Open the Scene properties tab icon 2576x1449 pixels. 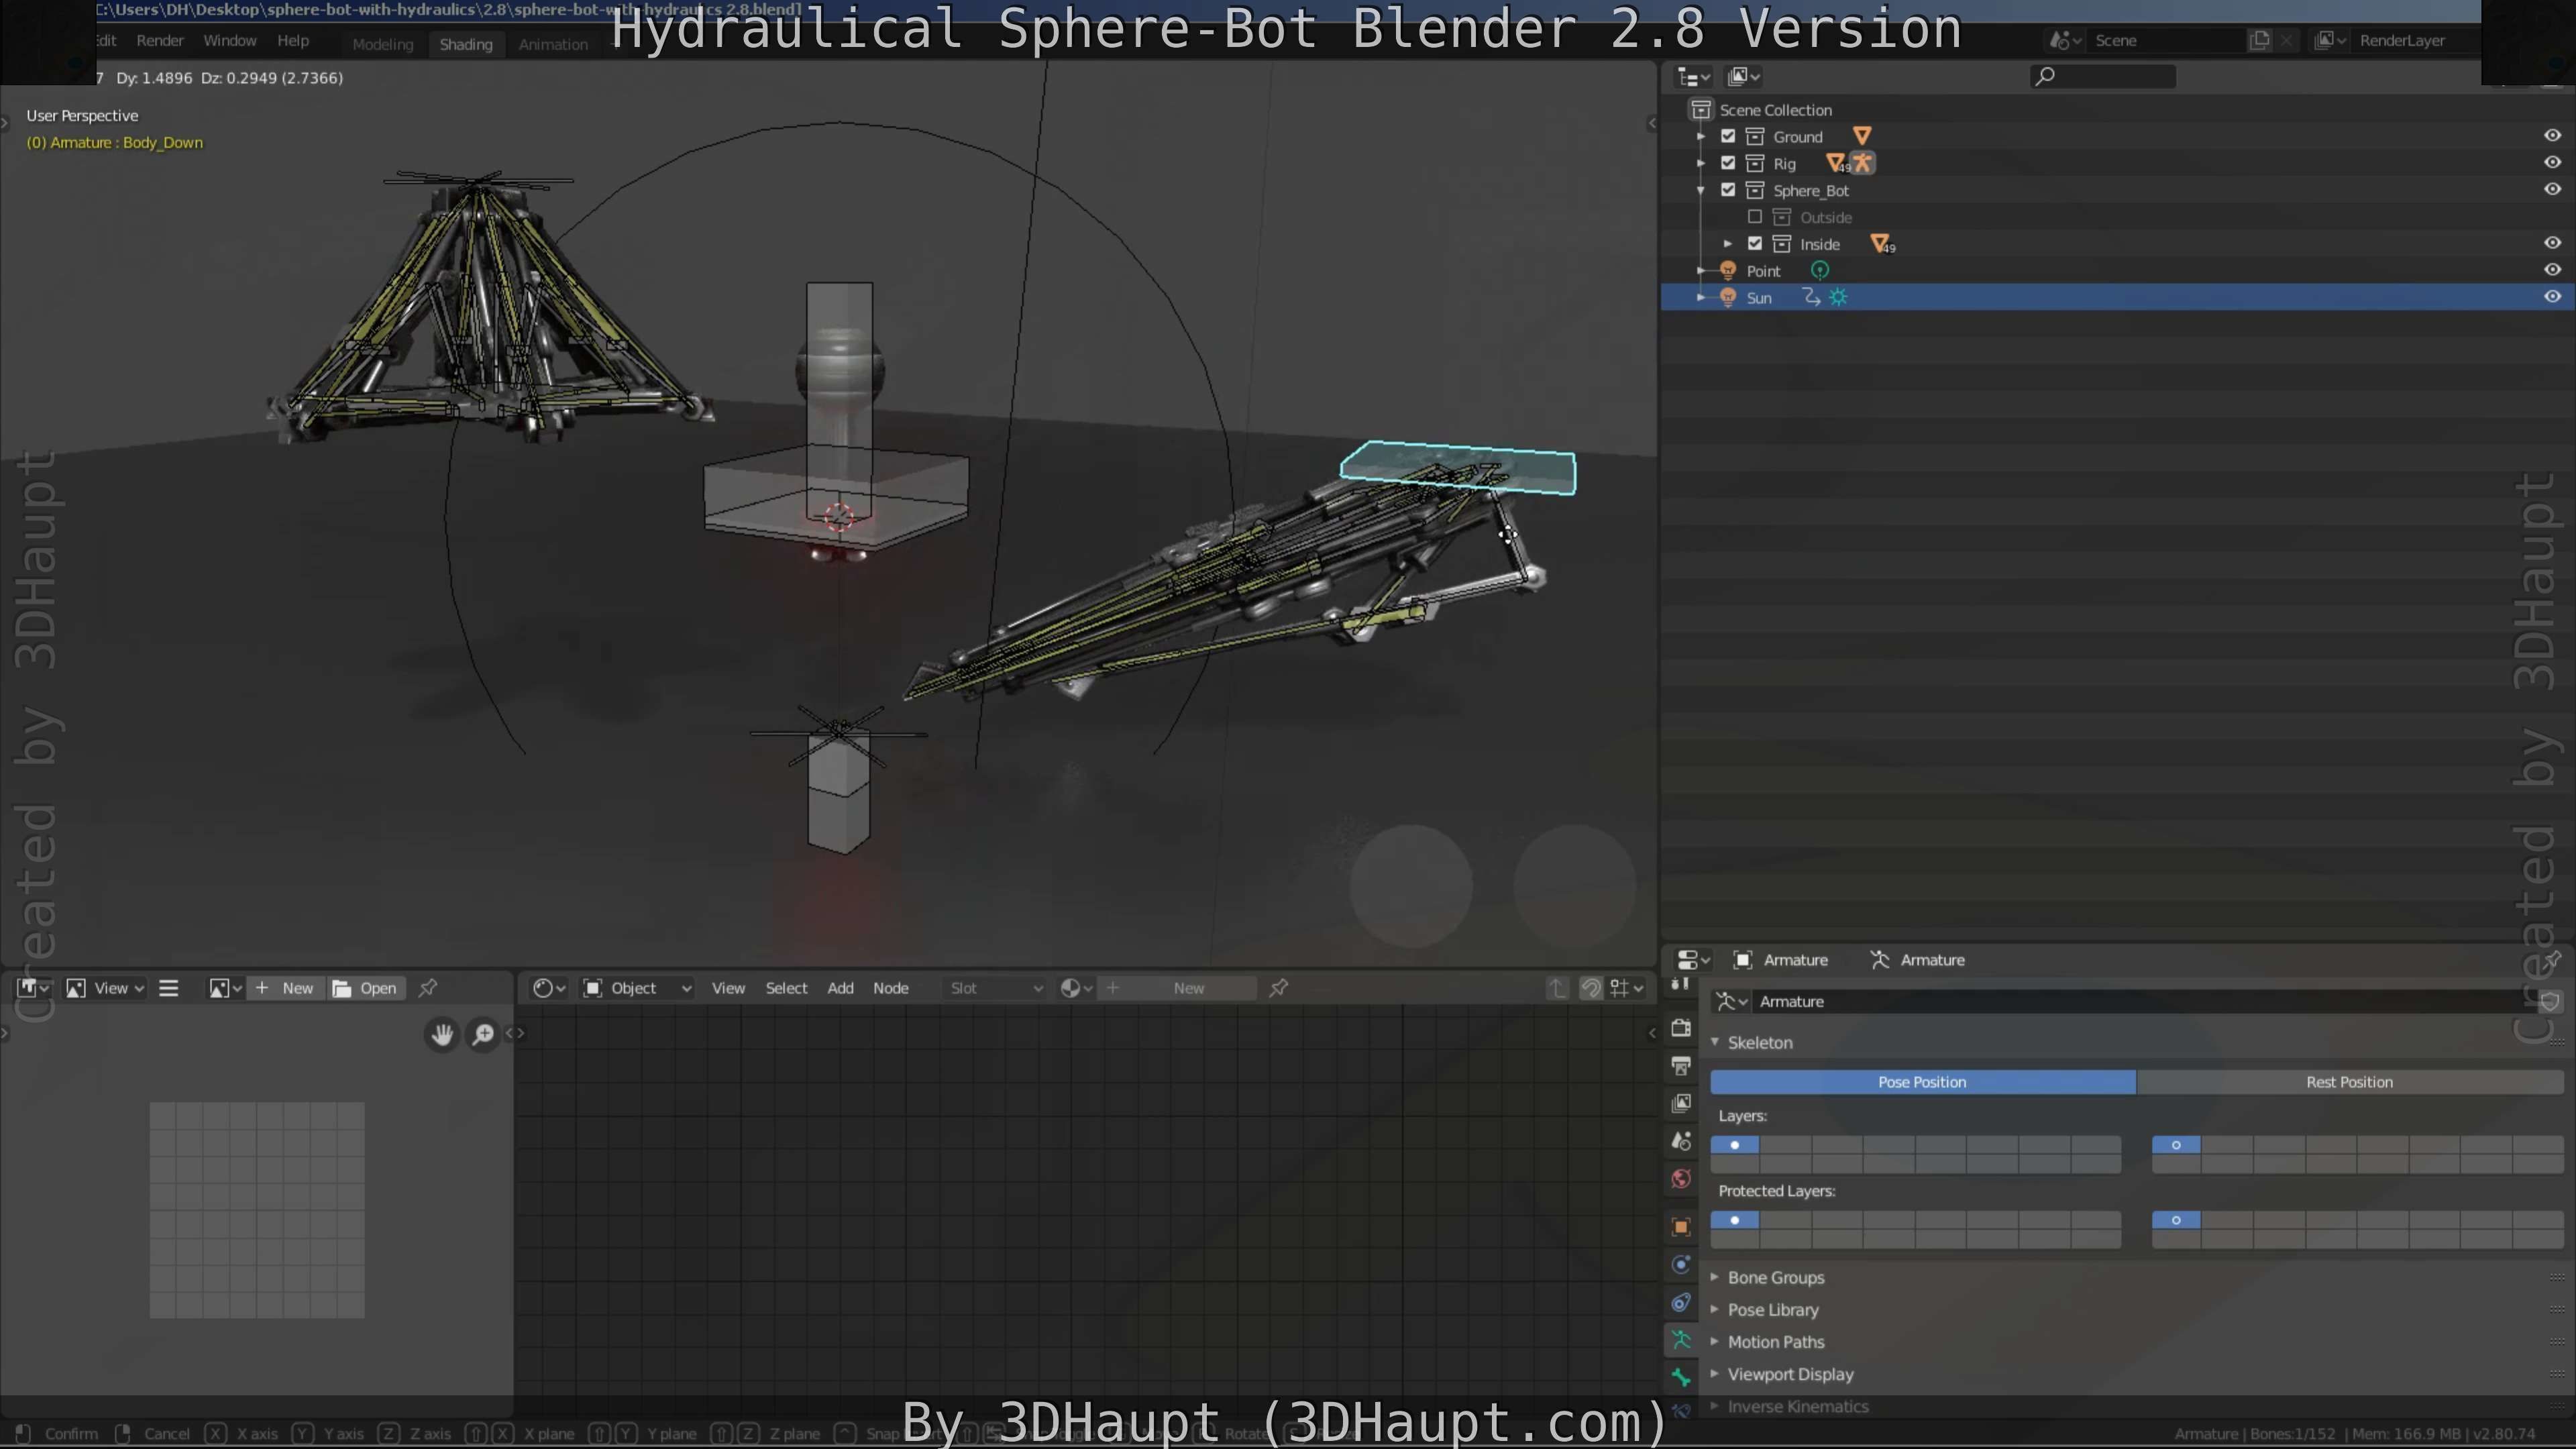tap(1681, 1141)
